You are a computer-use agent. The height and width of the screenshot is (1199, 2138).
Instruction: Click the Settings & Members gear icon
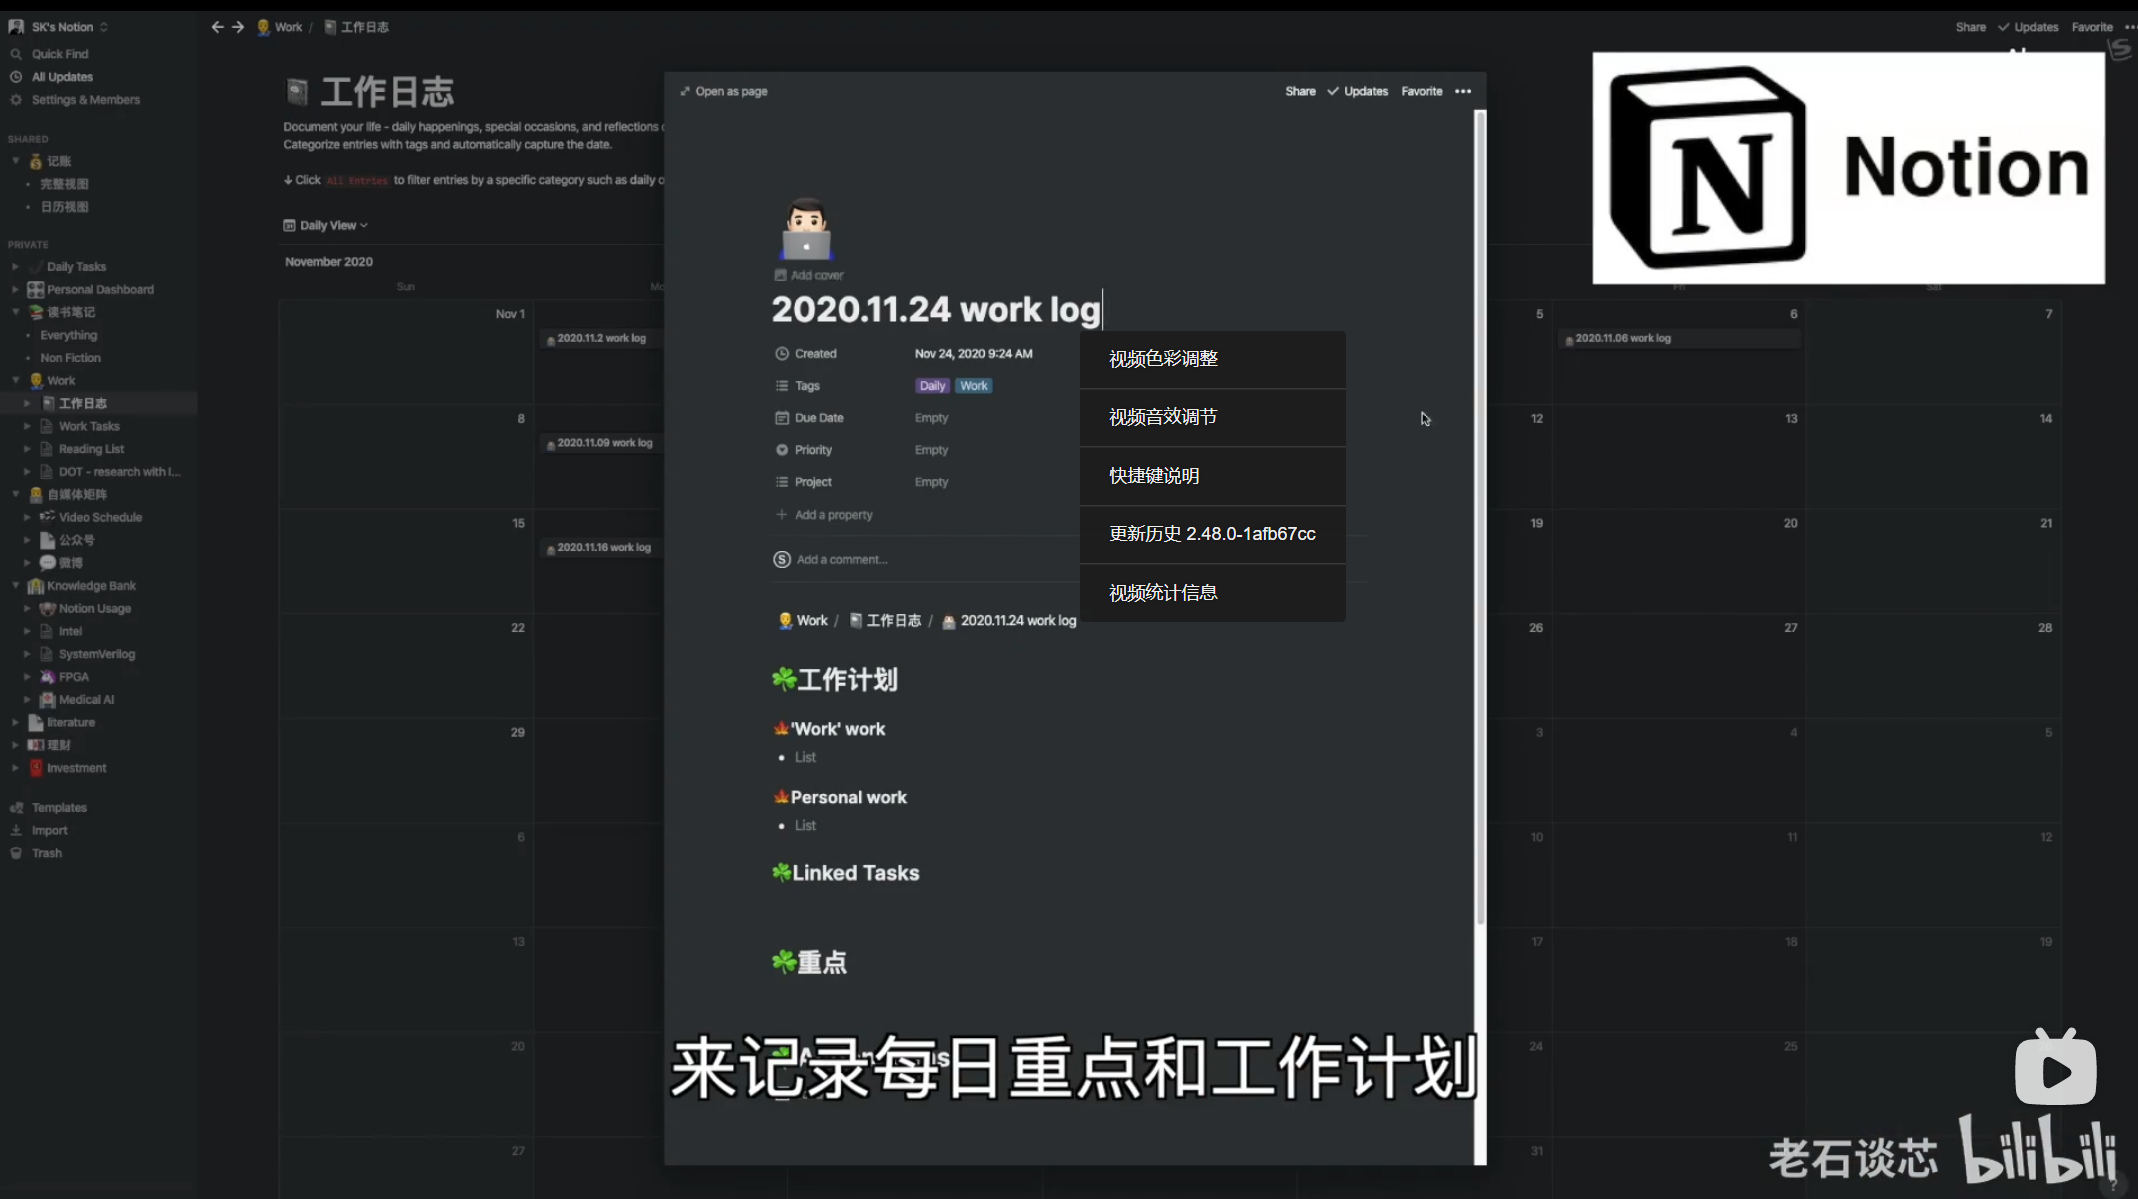16,100
